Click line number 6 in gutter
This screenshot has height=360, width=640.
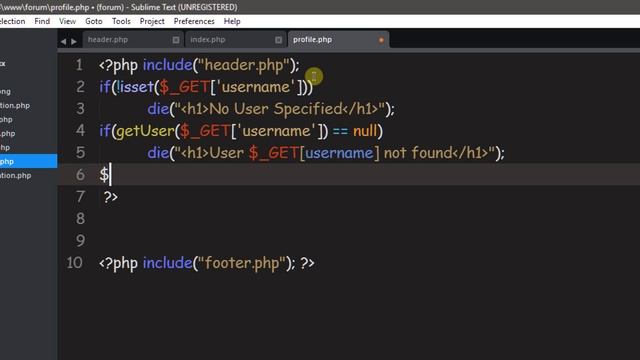tap(80, 175)
